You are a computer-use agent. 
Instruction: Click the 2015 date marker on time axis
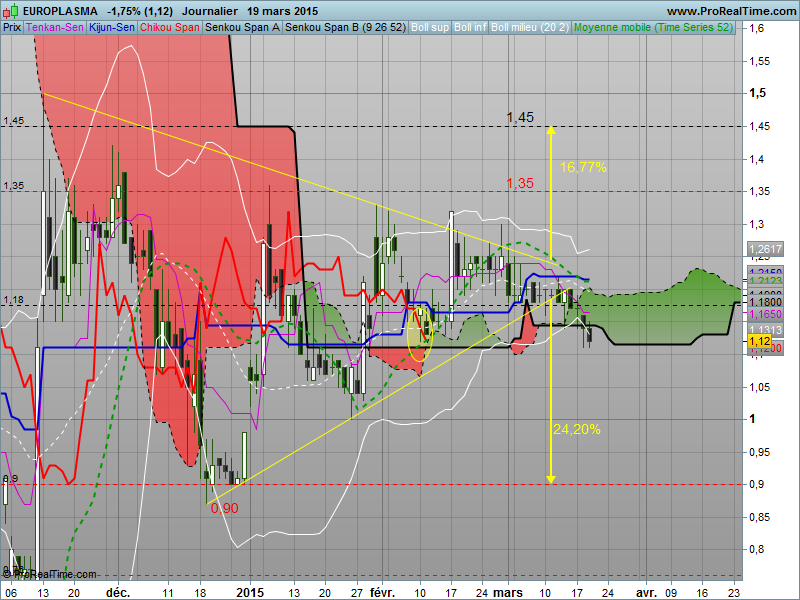(x=248, y=592)
